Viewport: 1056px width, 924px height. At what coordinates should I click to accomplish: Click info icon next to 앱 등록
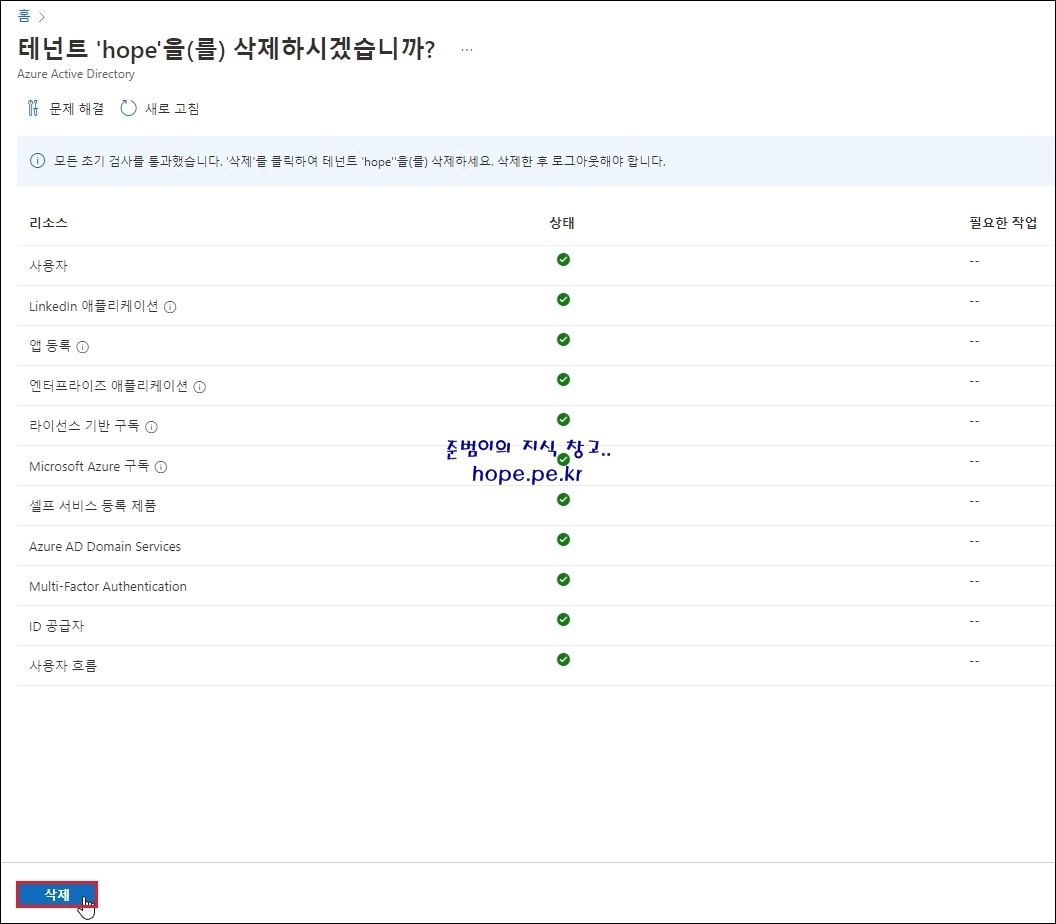pyautogui.click(x=83, y=347)
